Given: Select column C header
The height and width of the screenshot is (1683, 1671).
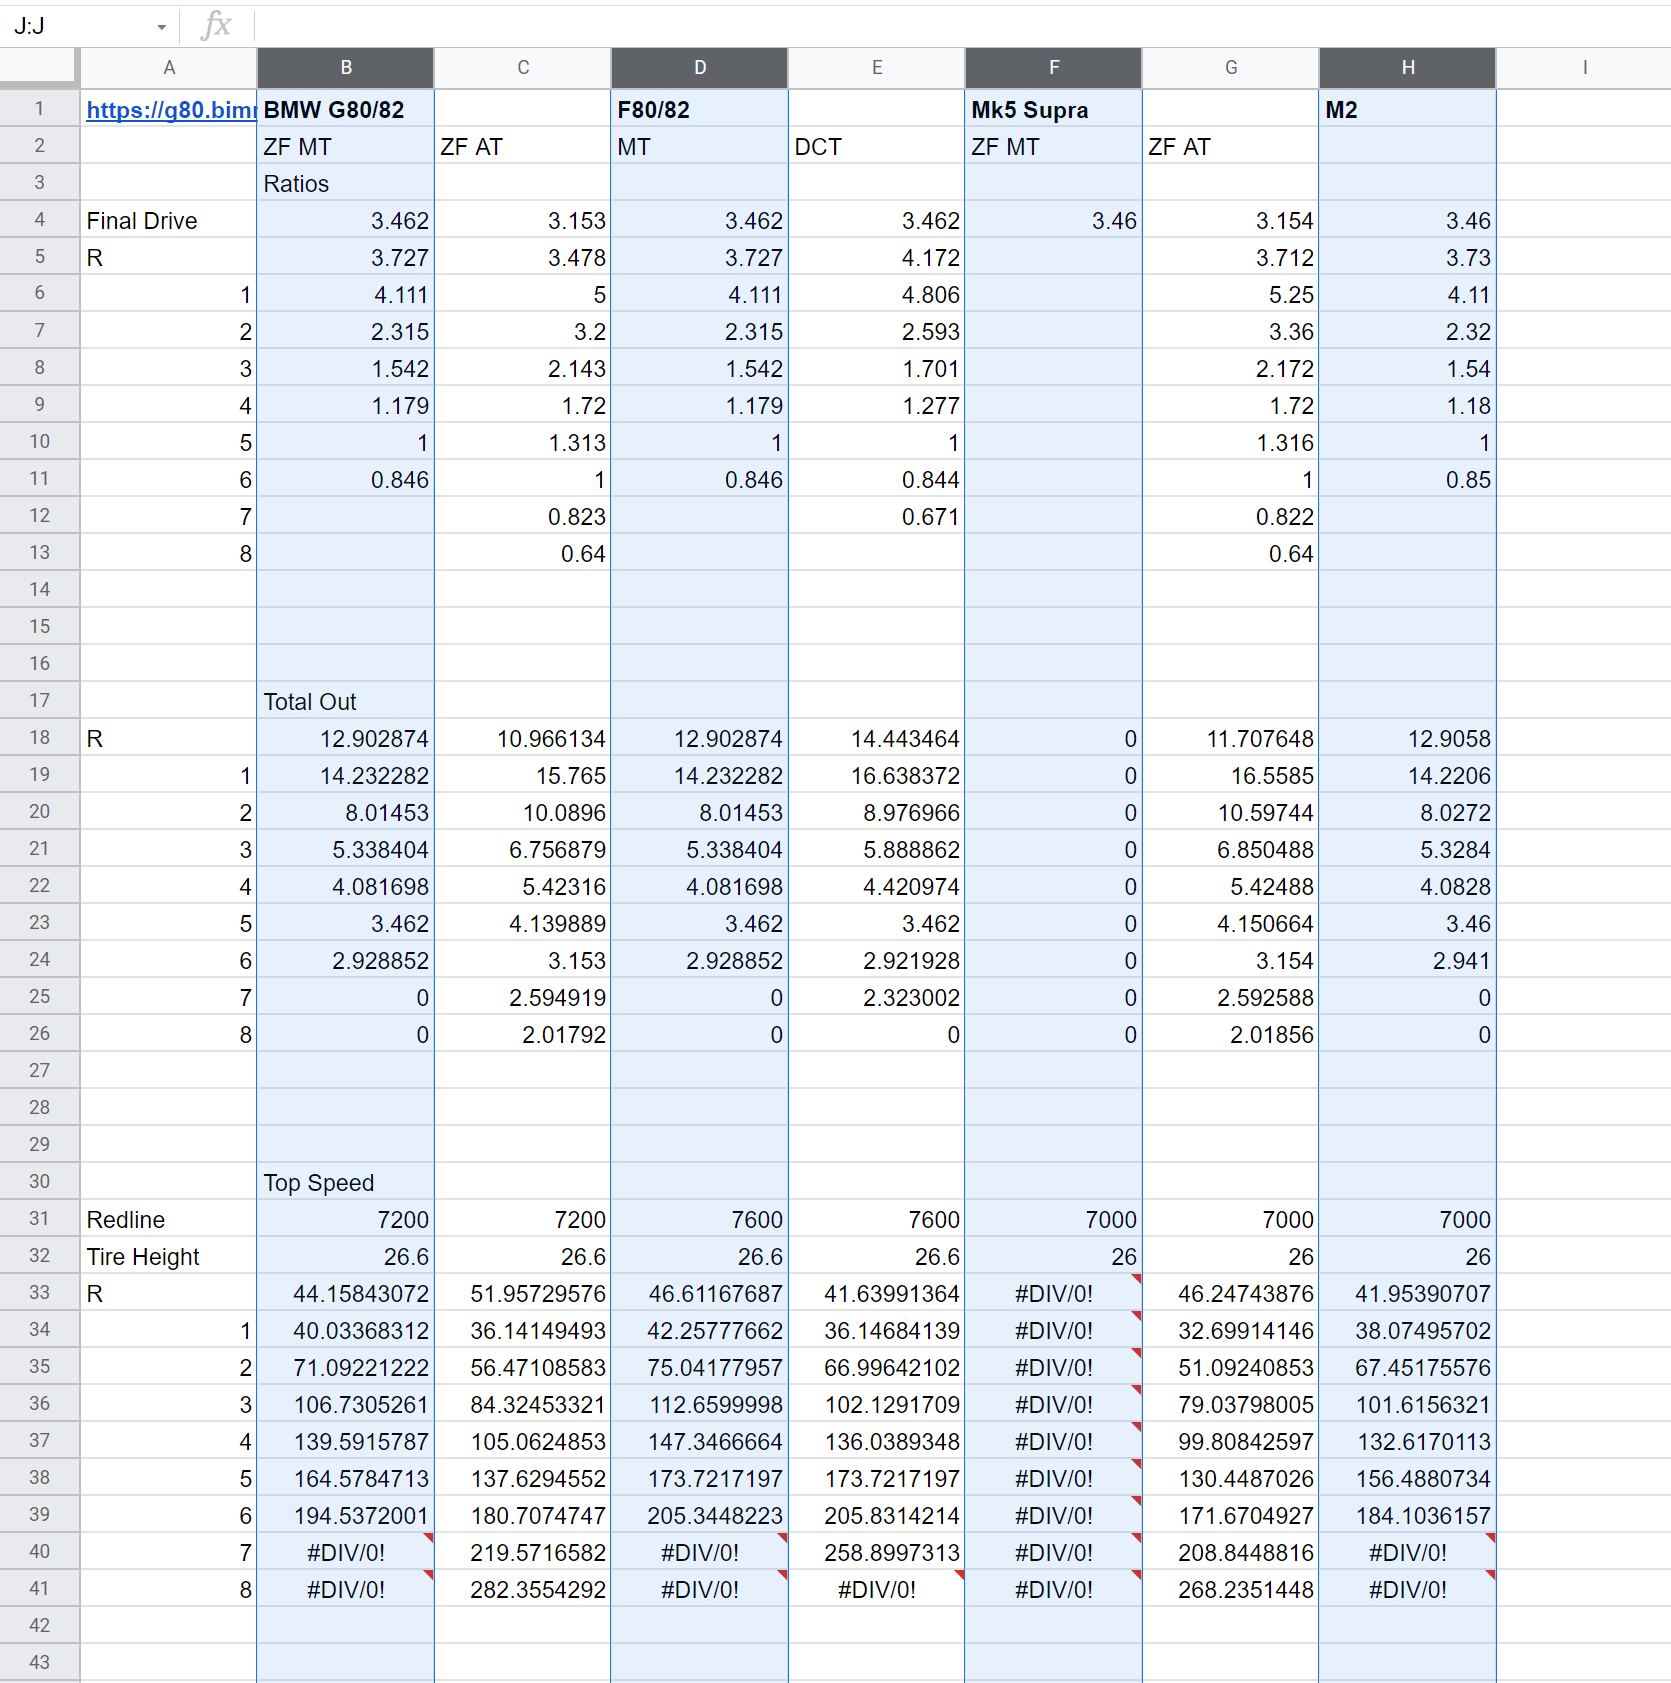Looking at the screenshot, I should tap(523, 68).
